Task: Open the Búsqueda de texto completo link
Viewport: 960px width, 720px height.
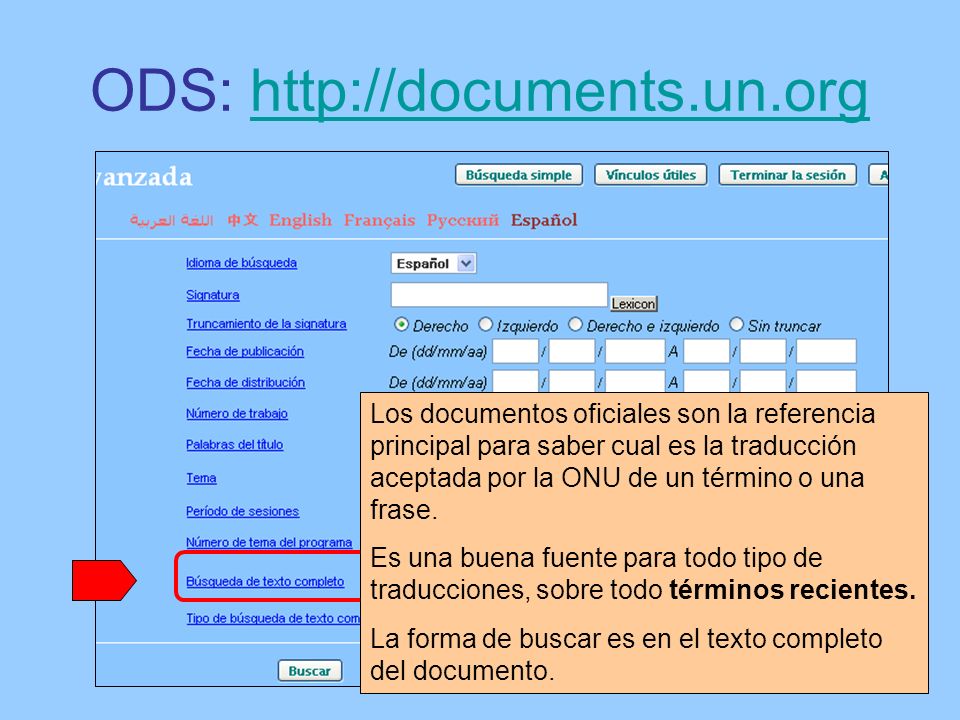Action: 265,582
